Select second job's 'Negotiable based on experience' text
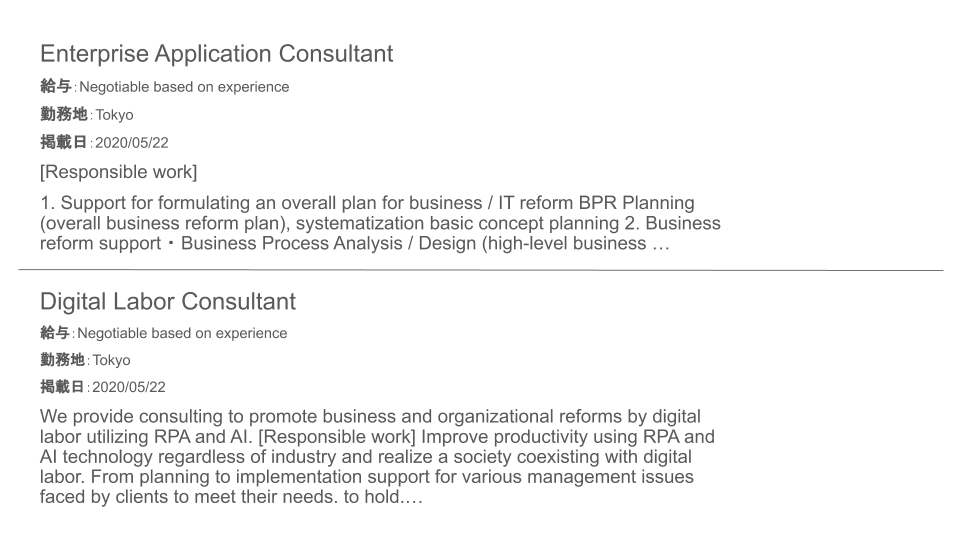This screenshot has height=540, width=960. click(x=182, y=333)
